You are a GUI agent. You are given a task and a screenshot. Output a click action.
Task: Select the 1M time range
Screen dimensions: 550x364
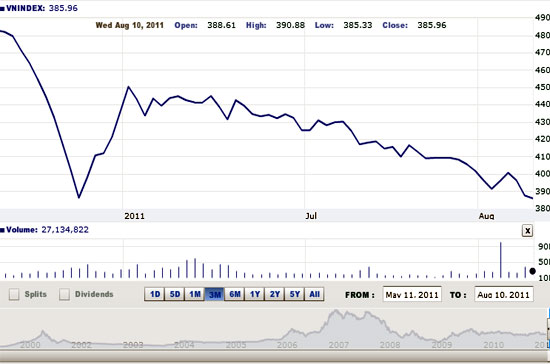pos(195,294)
